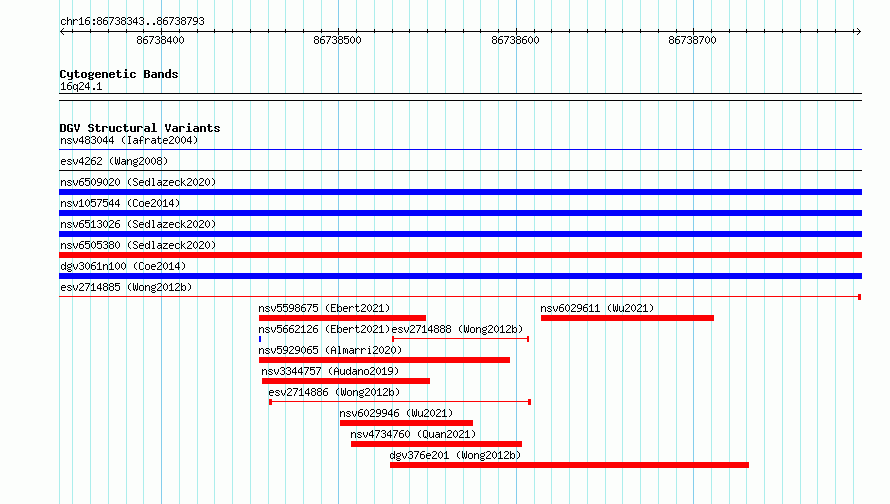Click the thin black line under esv4262
Screen dimensions: 890x504
pos(460,171)
